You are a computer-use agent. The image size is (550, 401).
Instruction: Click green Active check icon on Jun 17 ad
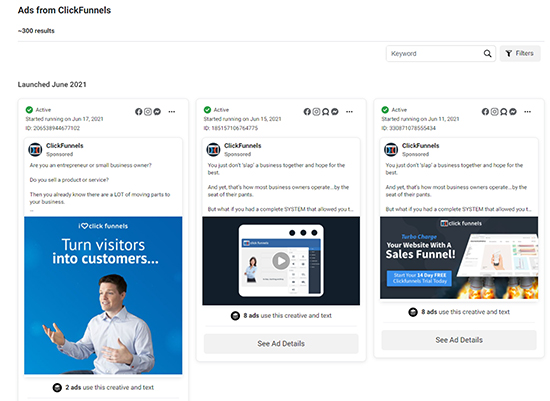(x=29, y=110)
